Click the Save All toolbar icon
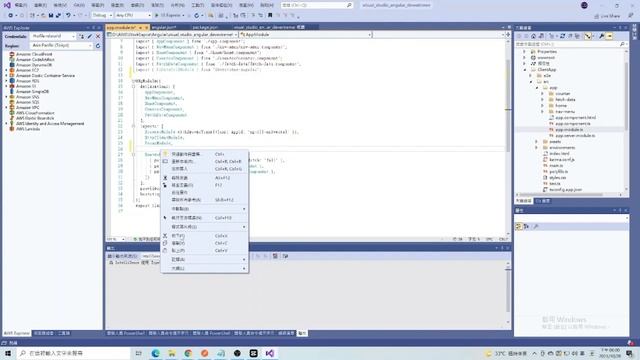Viewport: 640px width, 360px height. pyautogui.click(x=58, y=16)
